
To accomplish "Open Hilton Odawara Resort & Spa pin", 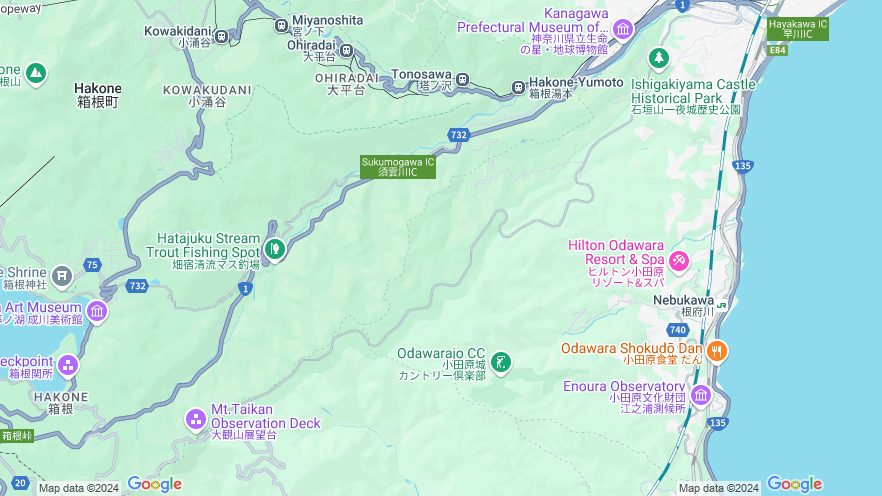I will 679,261.
